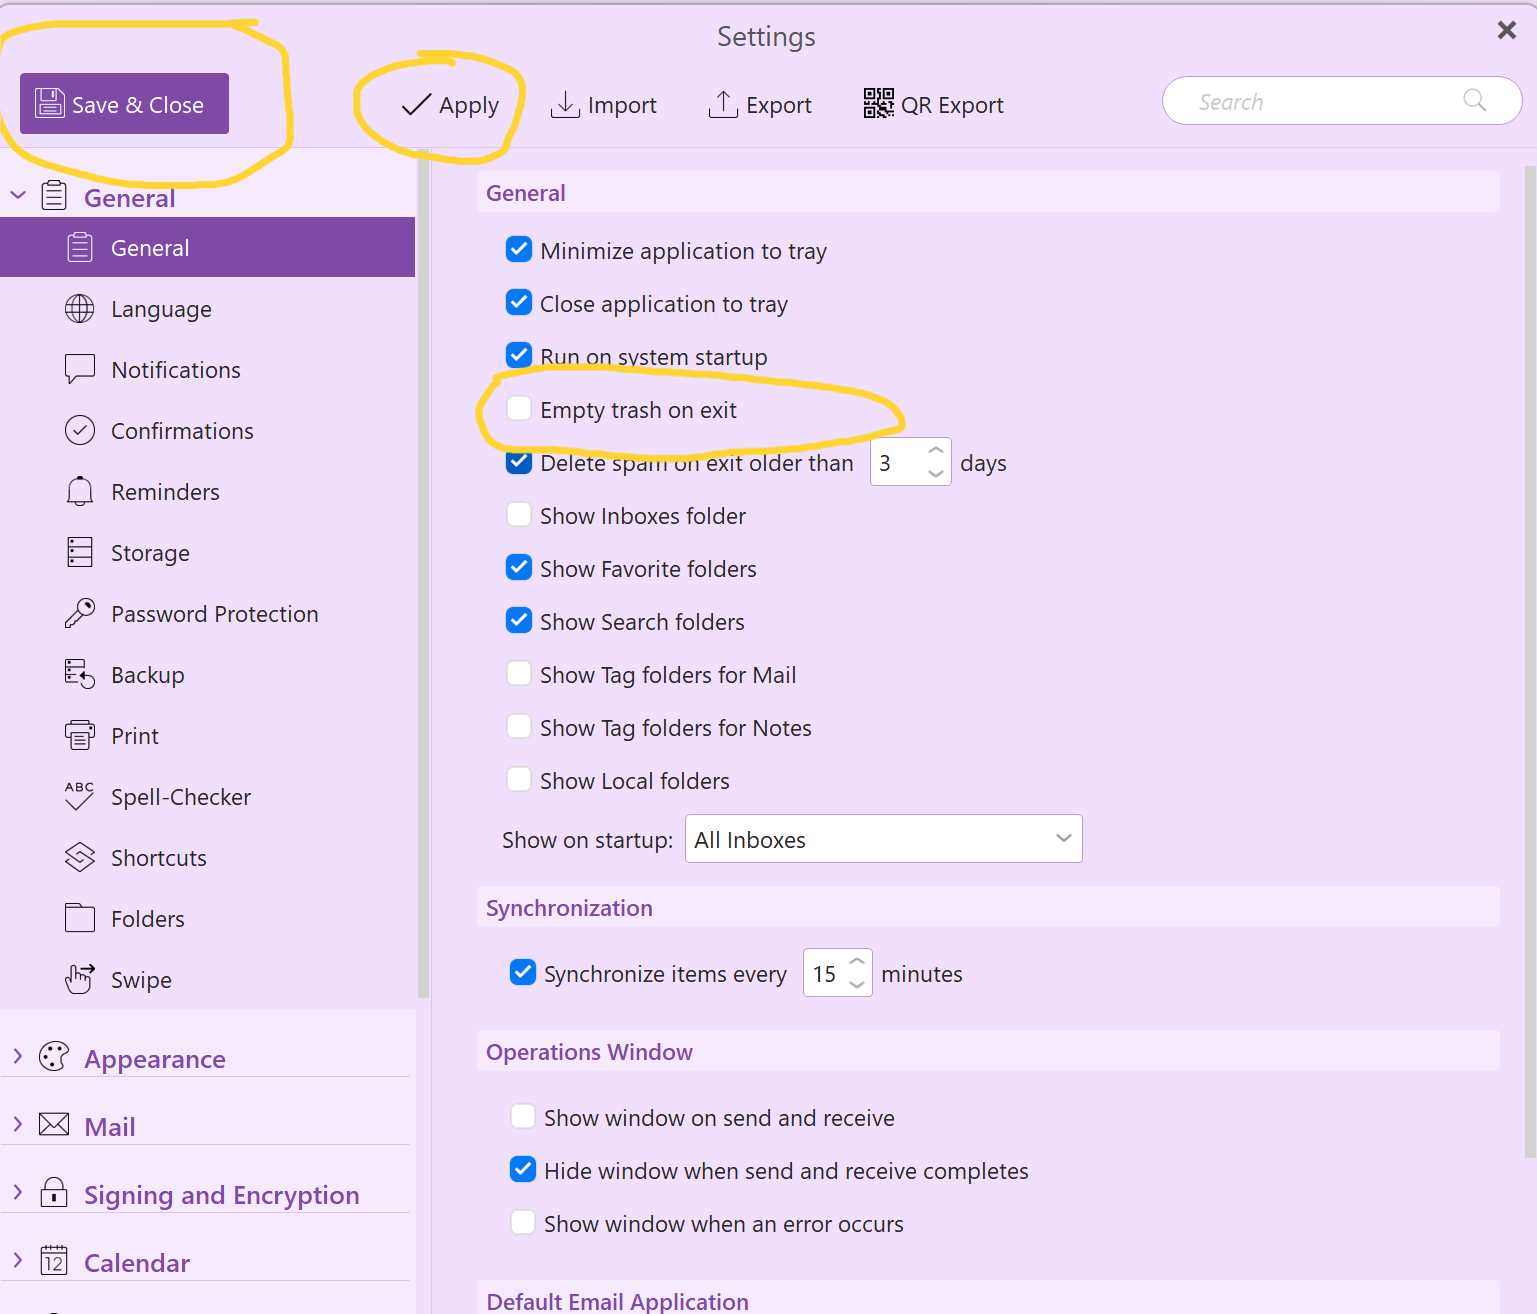
Task: Enable Empty trash on exit
Action: click(519, 408)
